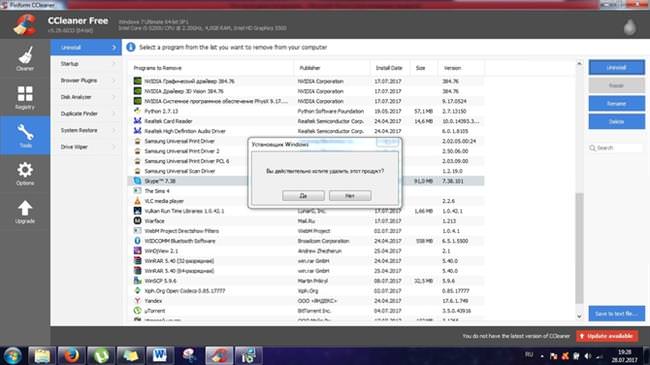This screenshot has height=365, width=650.
Task: Click Нет to cancel removal
Action: click(350, 196)
